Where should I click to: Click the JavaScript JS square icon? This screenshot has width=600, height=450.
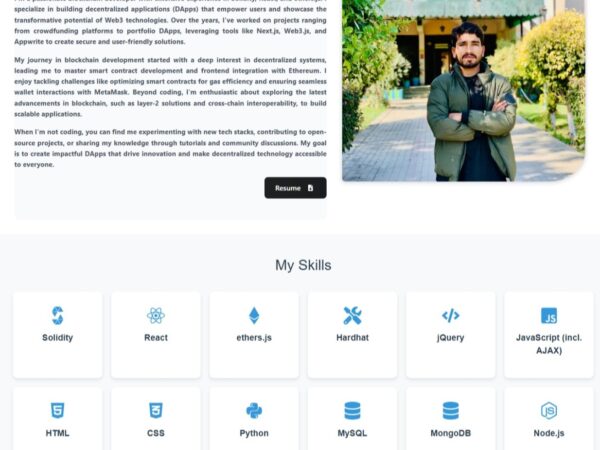pyautogui.click(x=549, y=316)
